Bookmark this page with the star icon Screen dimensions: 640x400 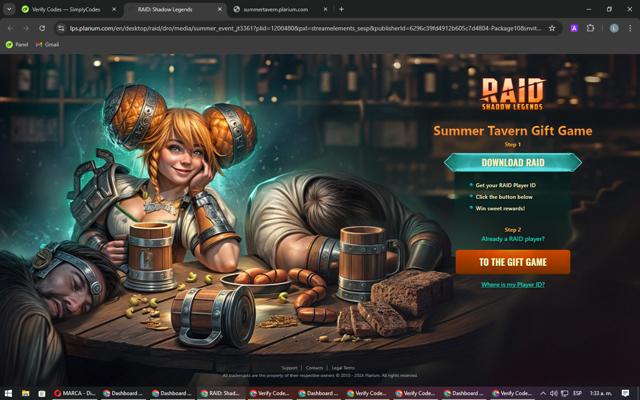(x=552, y=28)
